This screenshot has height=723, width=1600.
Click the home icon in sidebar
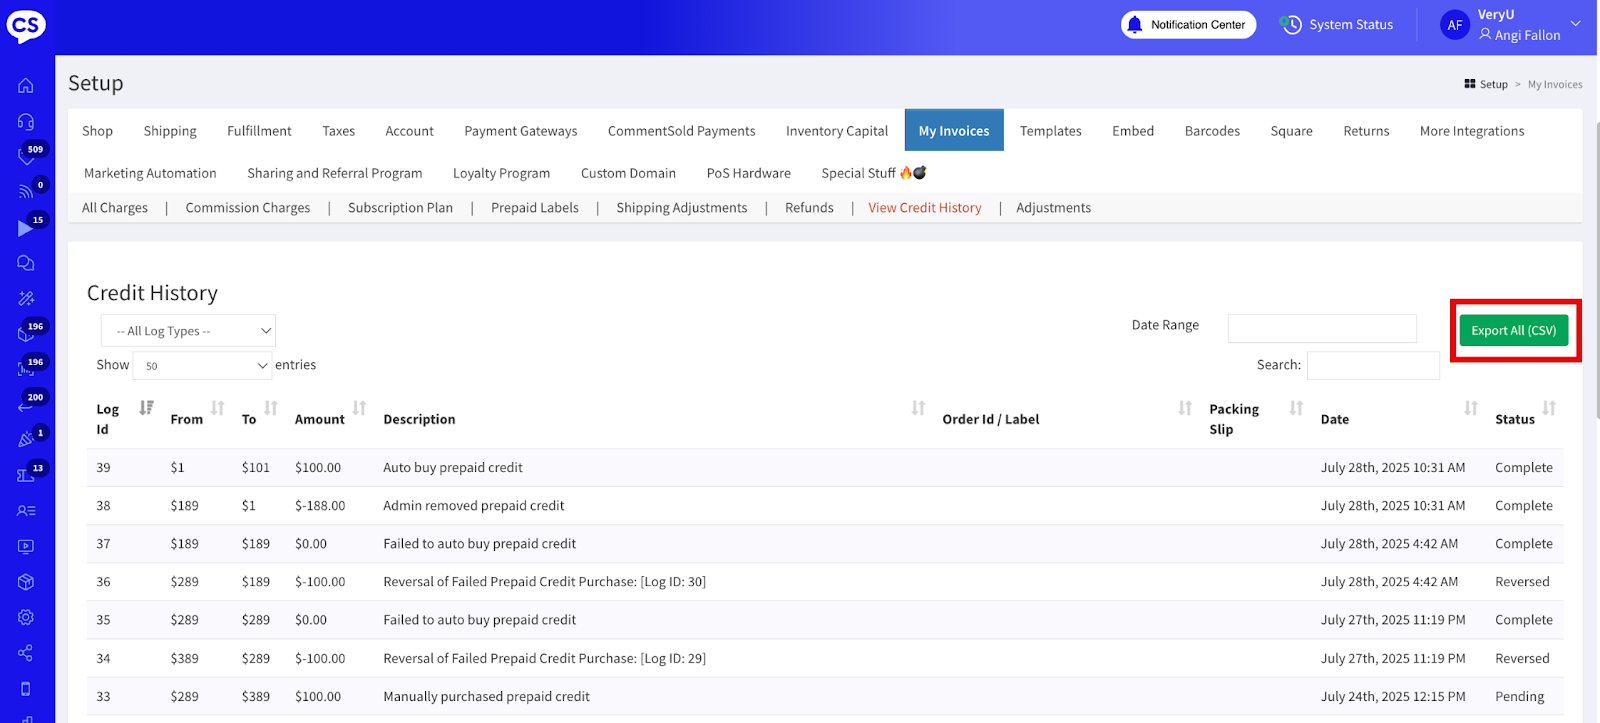coord(26,86)
